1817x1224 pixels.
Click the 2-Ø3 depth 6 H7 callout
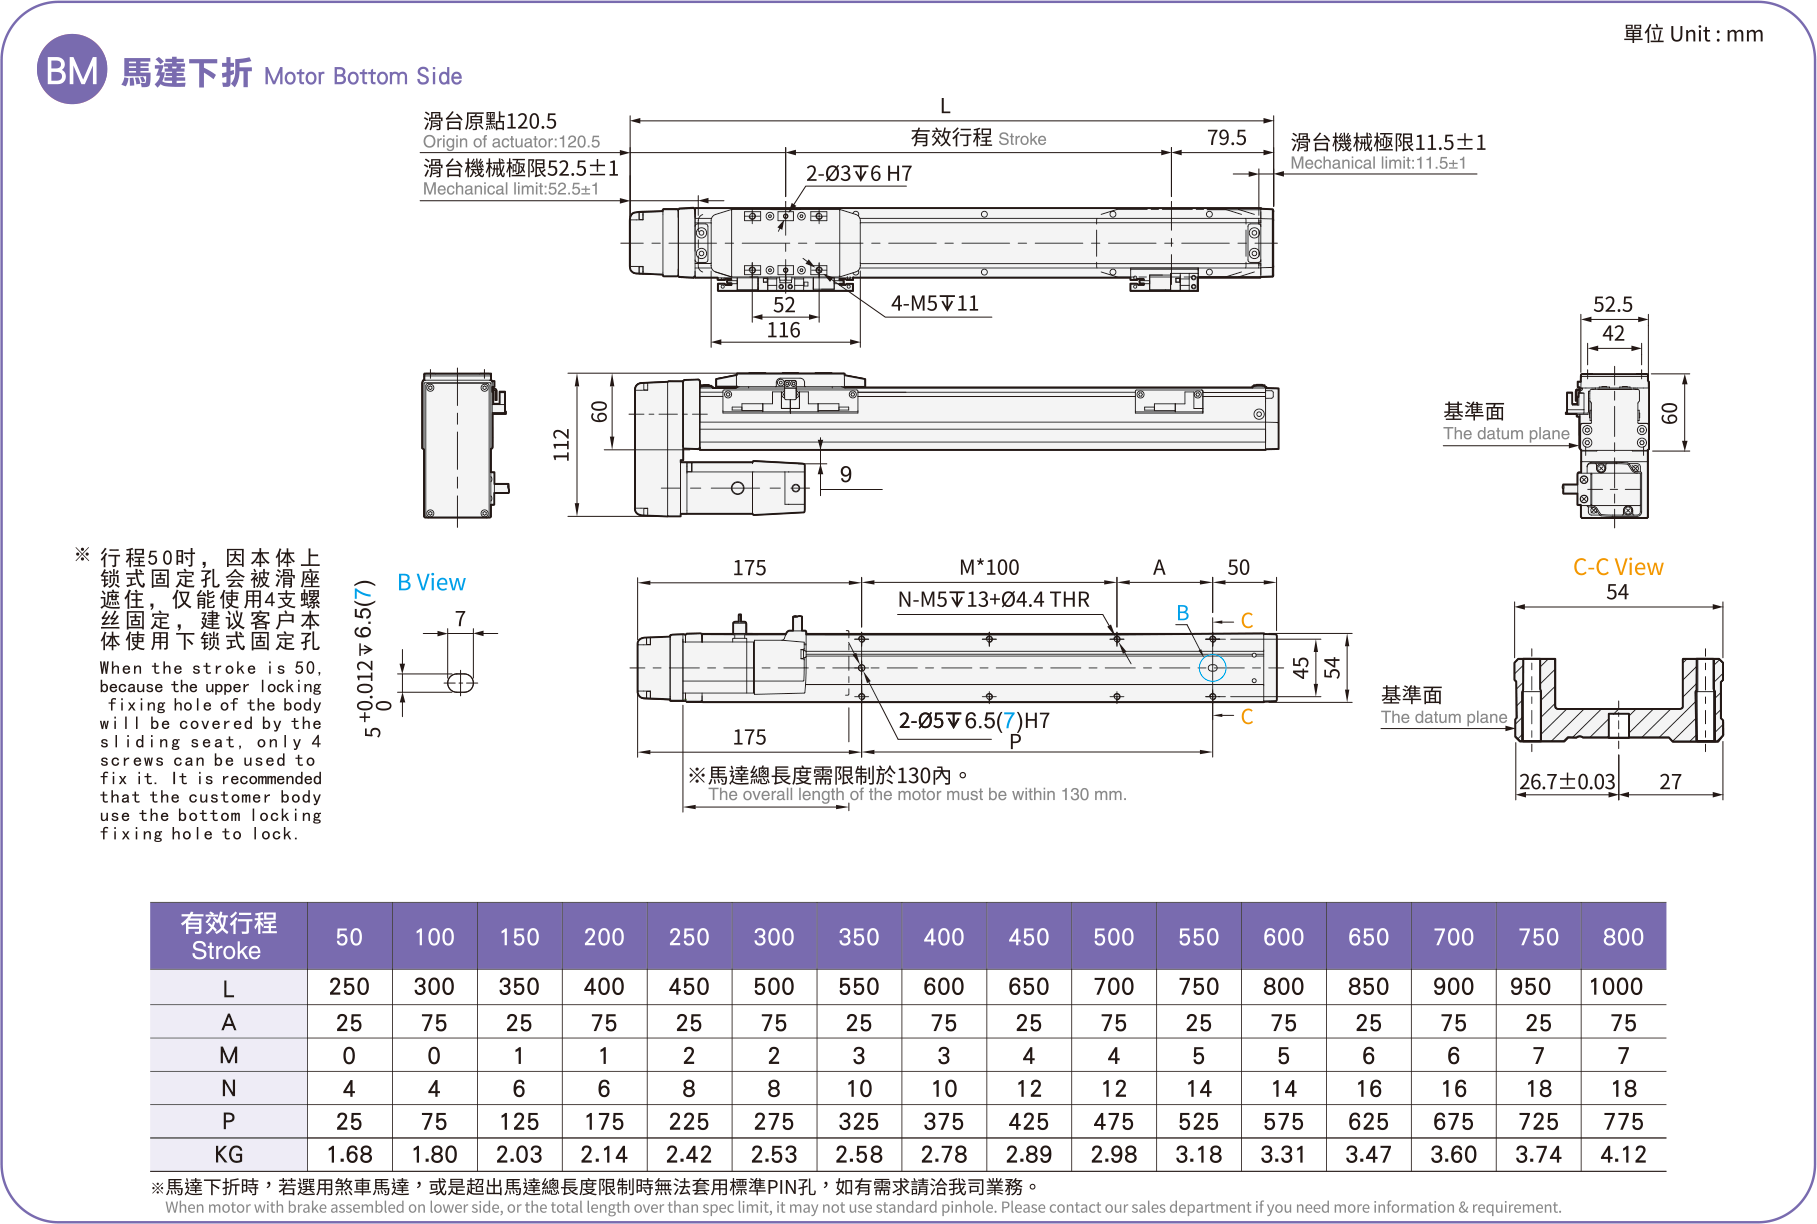(x=859, y=174)
